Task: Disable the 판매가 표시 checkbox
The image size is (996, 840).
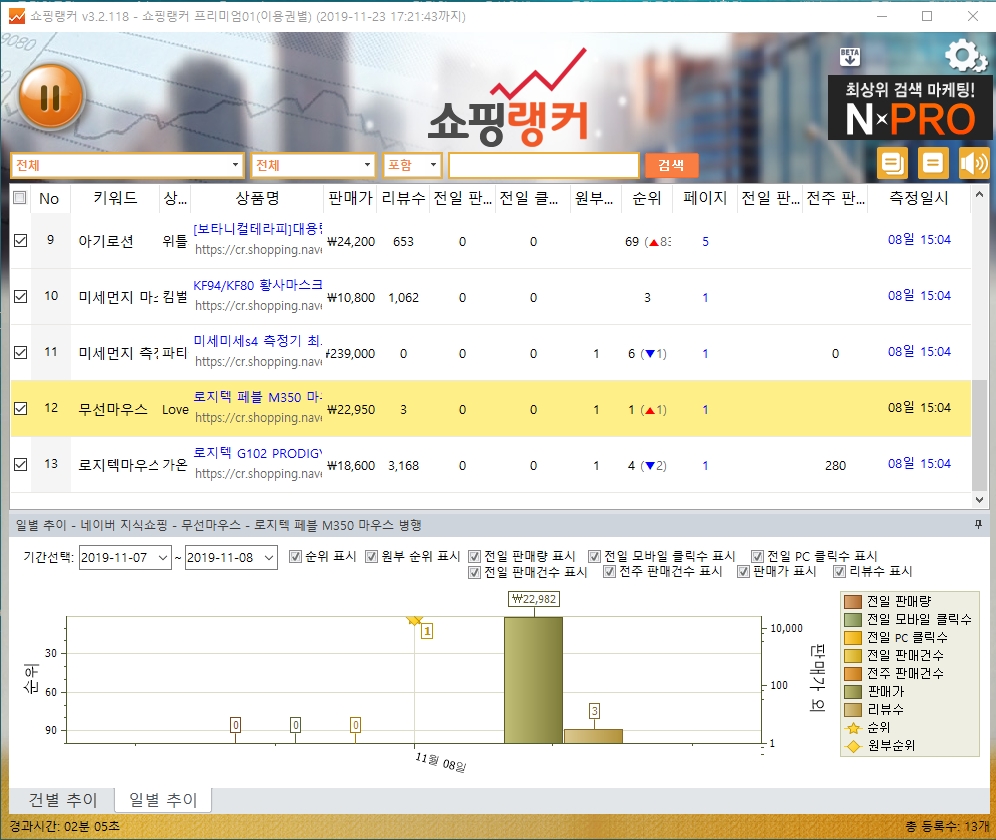Action: [743, 572]
